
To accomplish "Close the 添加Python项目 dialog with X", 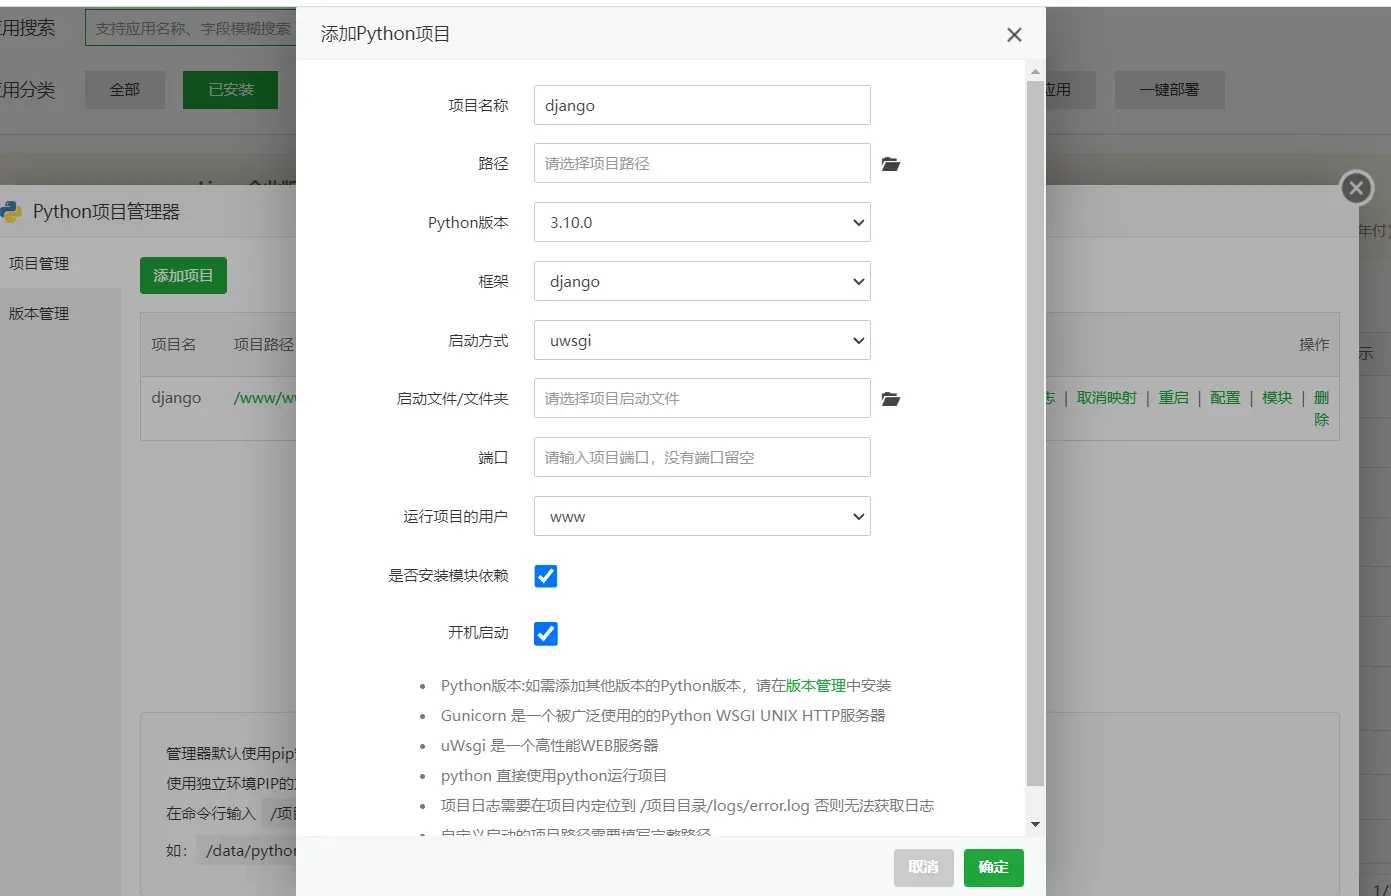I will pos(1014,35).
